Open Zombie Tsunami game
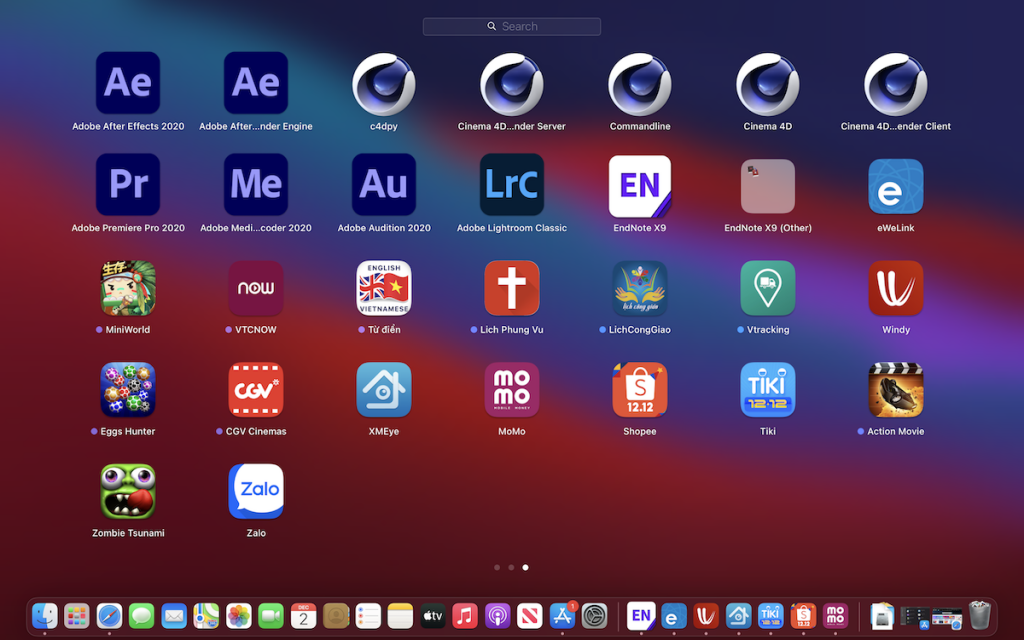The height and width of the screenshot is (640, 1024). pyautogui.click(x=127, y=490)
